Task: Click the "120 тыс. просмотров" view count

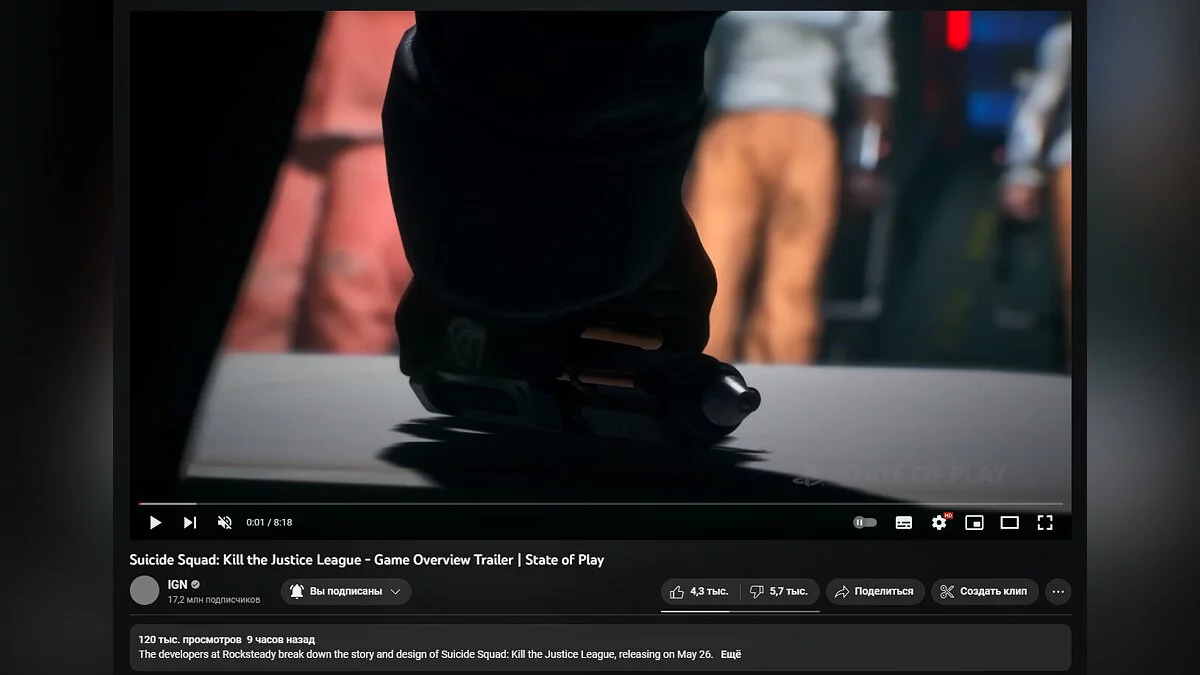Action: 190,639
